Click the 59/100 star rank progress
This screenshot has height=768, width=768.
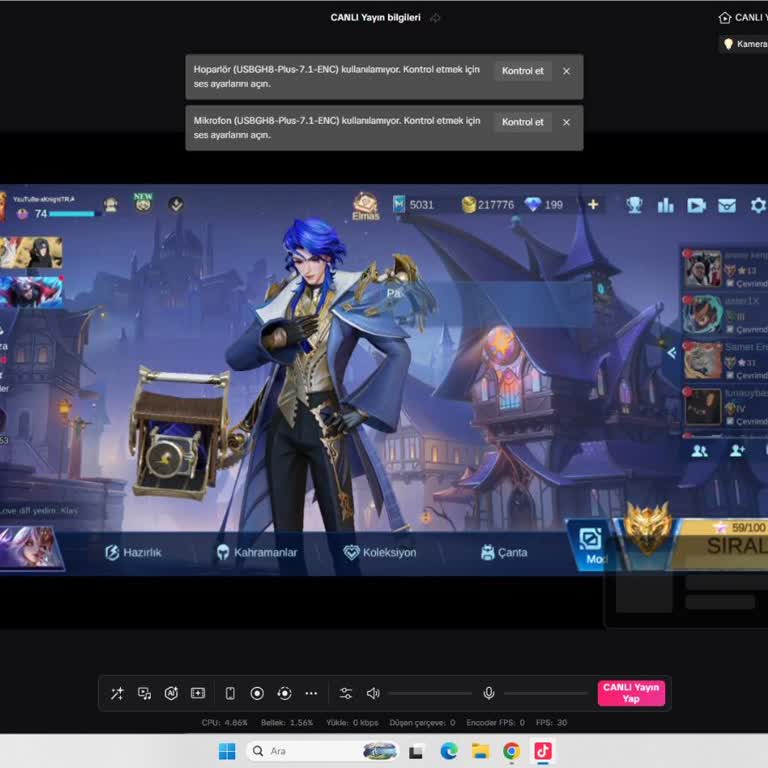pyautogui.click(x=740, y=528)
